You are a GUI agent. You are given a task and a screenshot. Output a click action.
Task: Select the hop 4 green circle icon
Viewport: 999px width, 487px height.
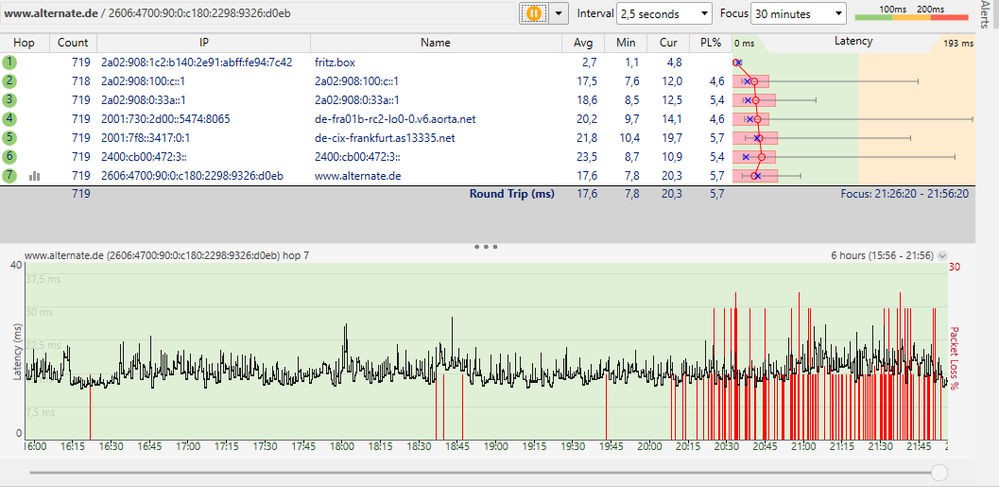coord(10,119)
